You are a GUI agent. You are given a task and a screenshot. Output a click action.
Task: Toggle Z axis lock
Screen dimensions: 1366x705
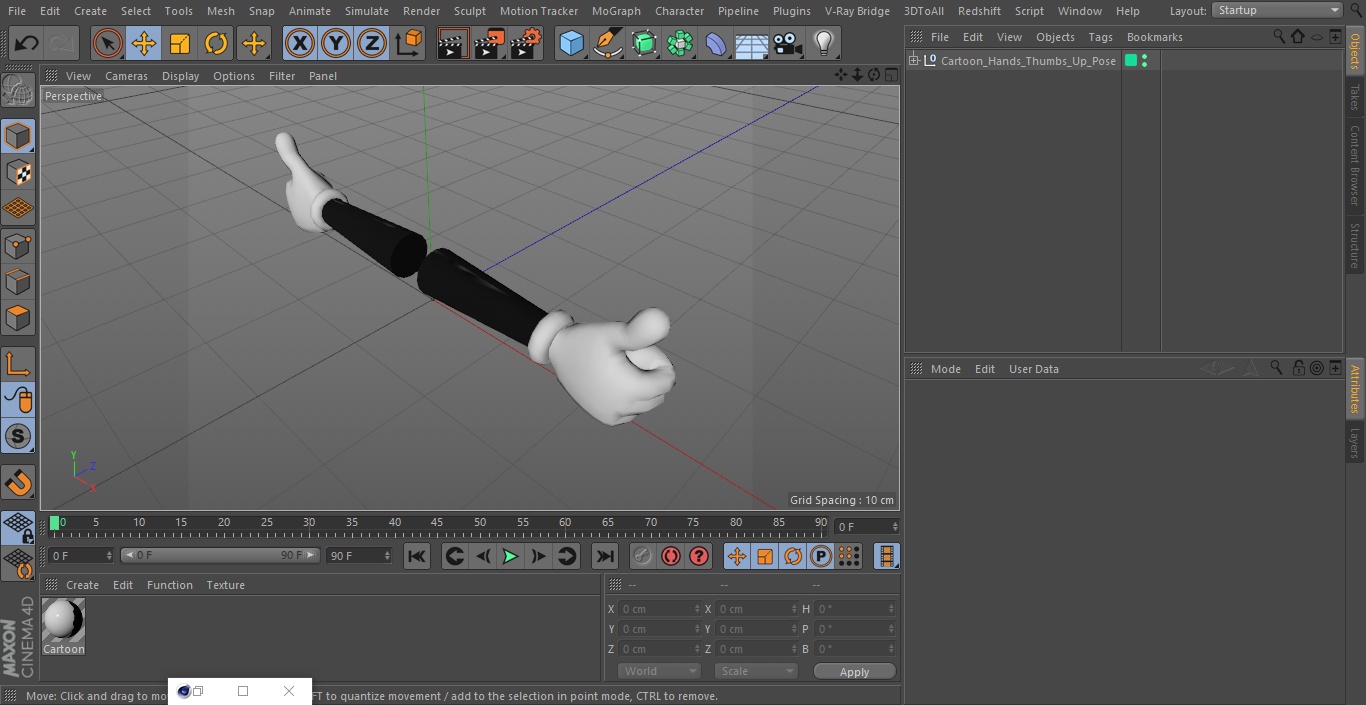pos(372,44)
